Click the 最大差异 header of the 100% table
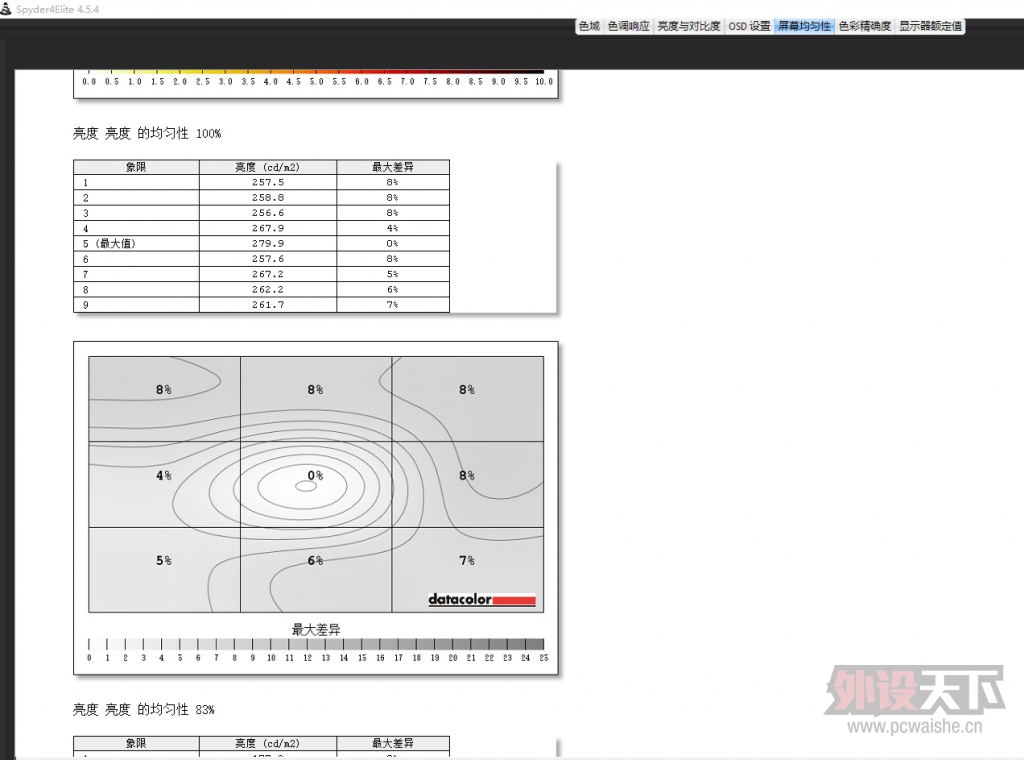1024x760 pixels. (392, 167)
